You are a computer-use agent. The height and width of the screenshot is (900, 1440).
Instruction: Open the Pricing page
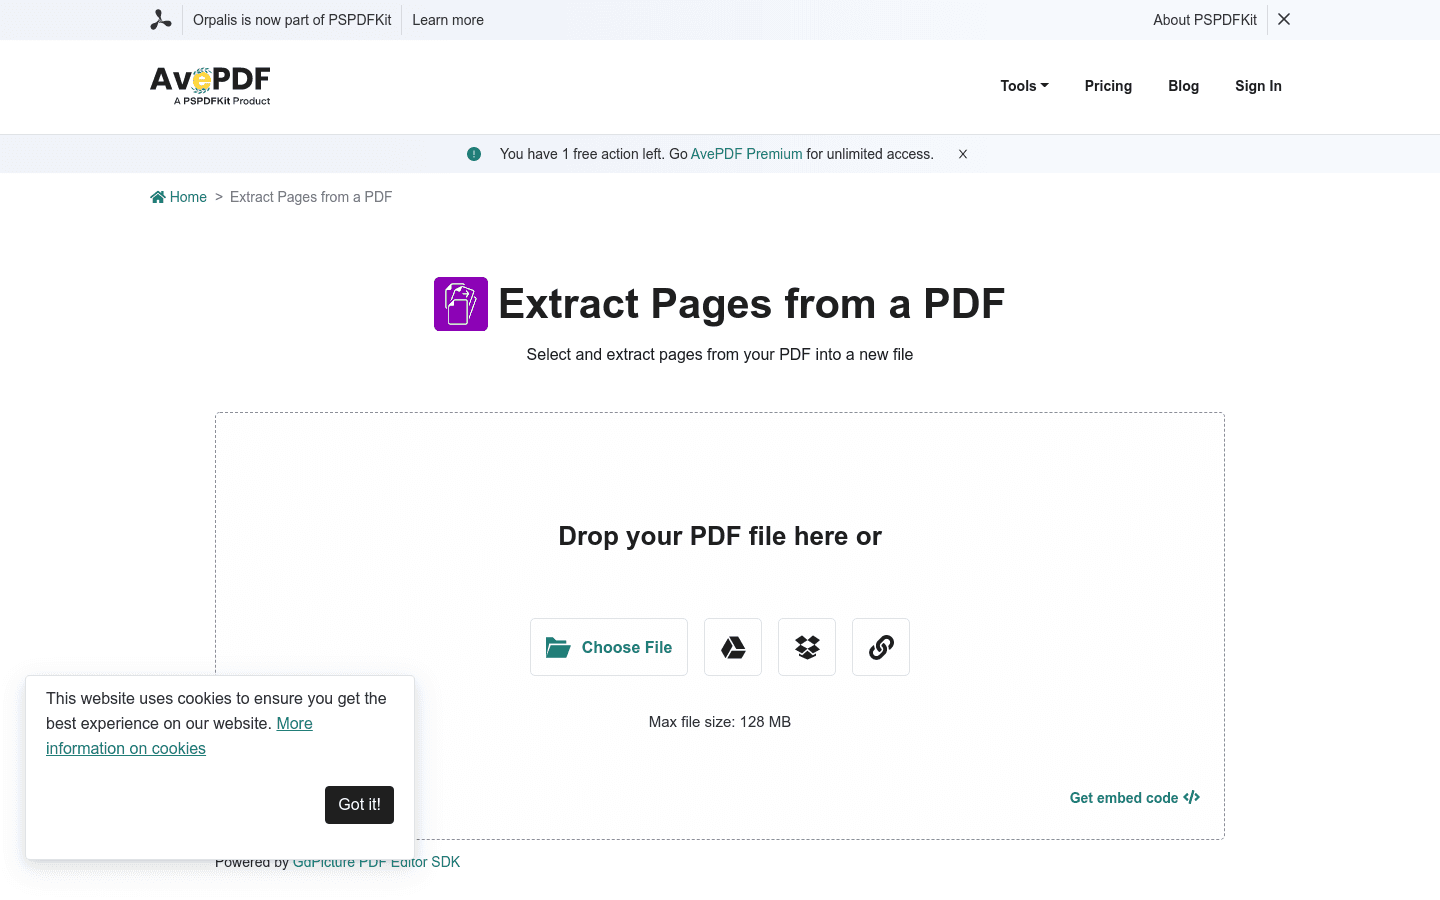point(1108,86)
